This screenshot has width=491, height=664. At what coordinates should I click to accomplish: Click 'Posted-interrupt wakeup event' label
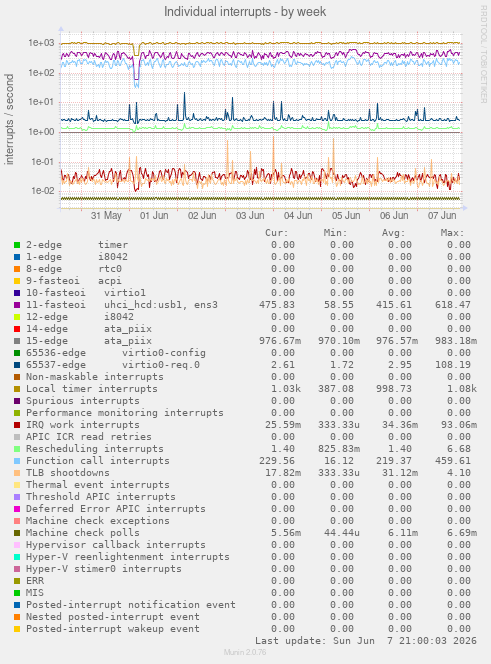coord(113,629)
